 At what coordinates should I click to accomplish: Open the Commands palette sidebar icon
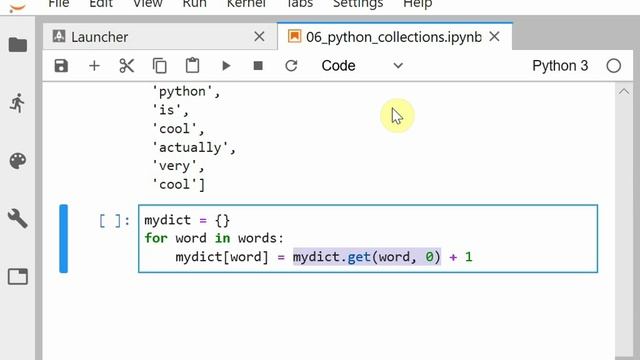pos(18,161)
